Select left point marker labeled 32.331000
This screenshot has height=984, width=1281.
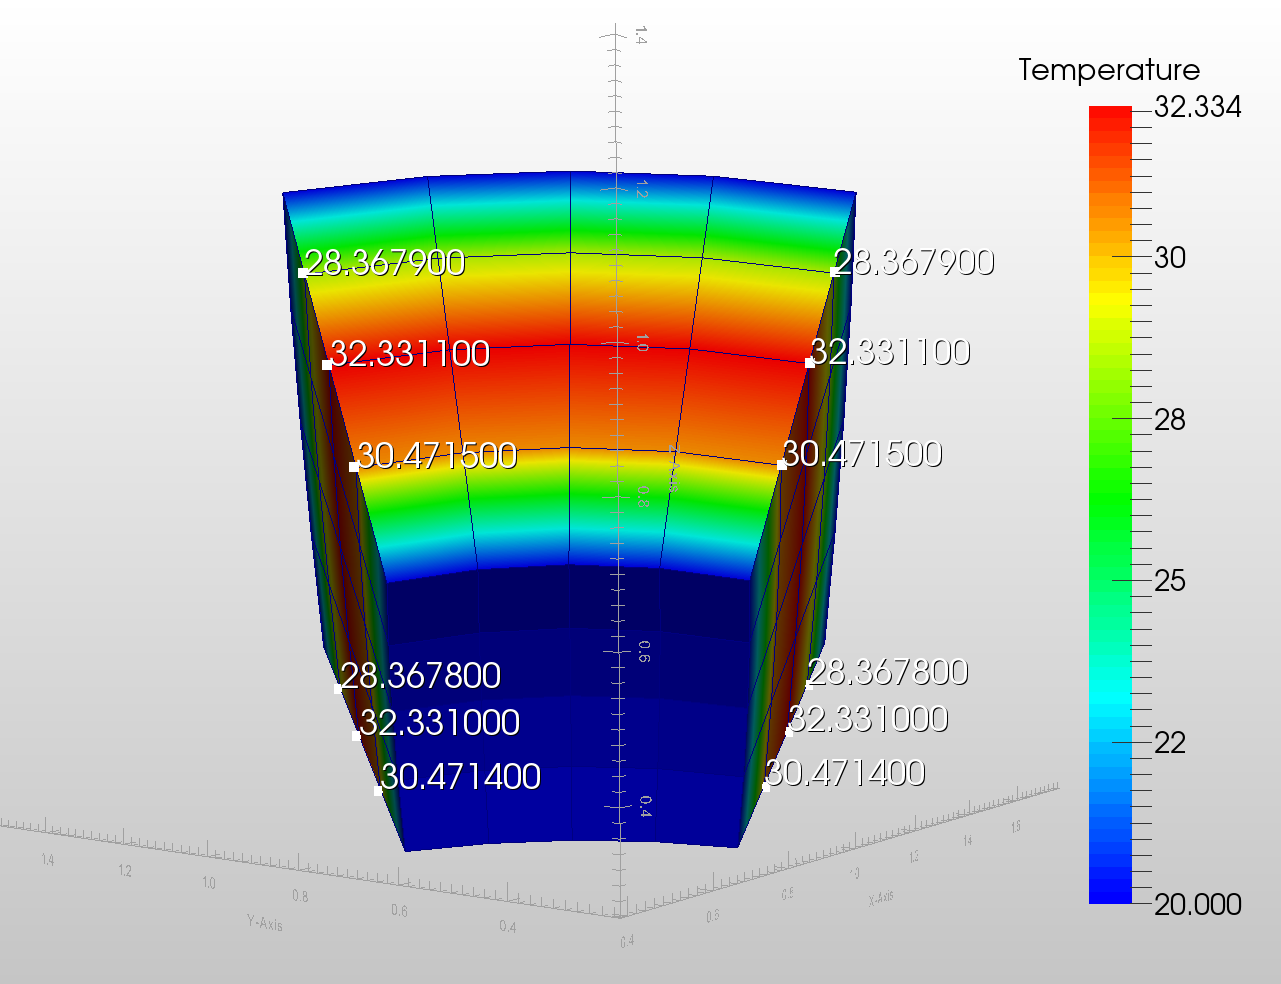[x=356, y=736]
